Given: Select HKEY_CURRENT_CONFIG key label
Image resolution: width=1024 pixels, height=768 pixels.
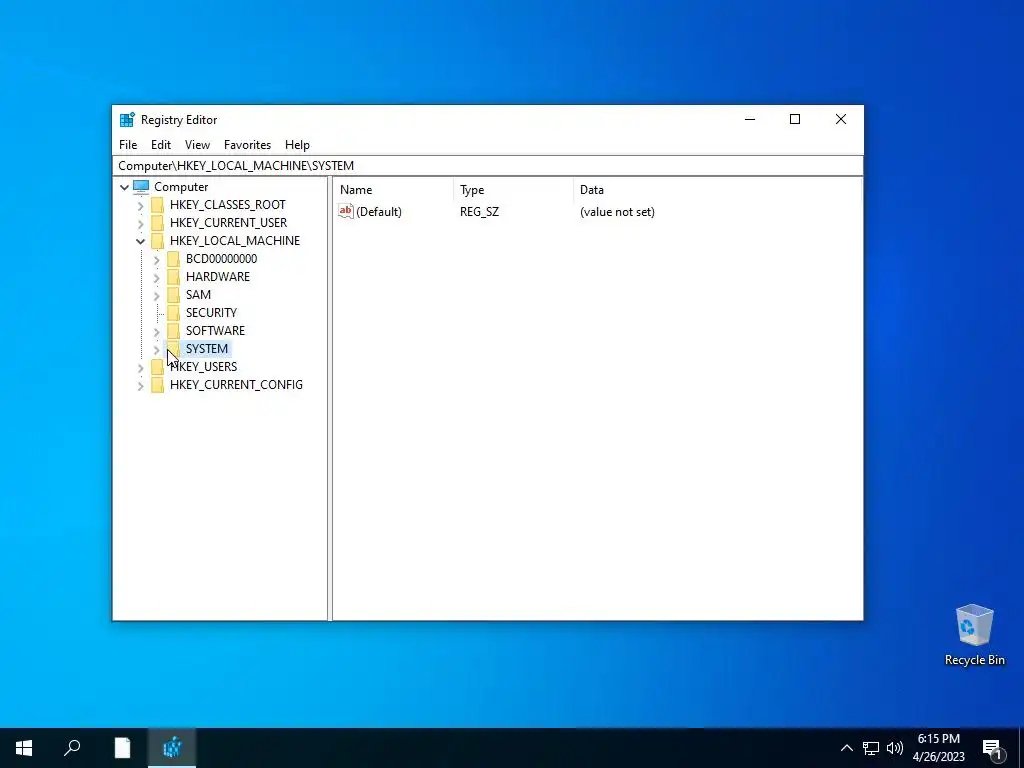Looking at the screenshot, I should click(236, 385).
